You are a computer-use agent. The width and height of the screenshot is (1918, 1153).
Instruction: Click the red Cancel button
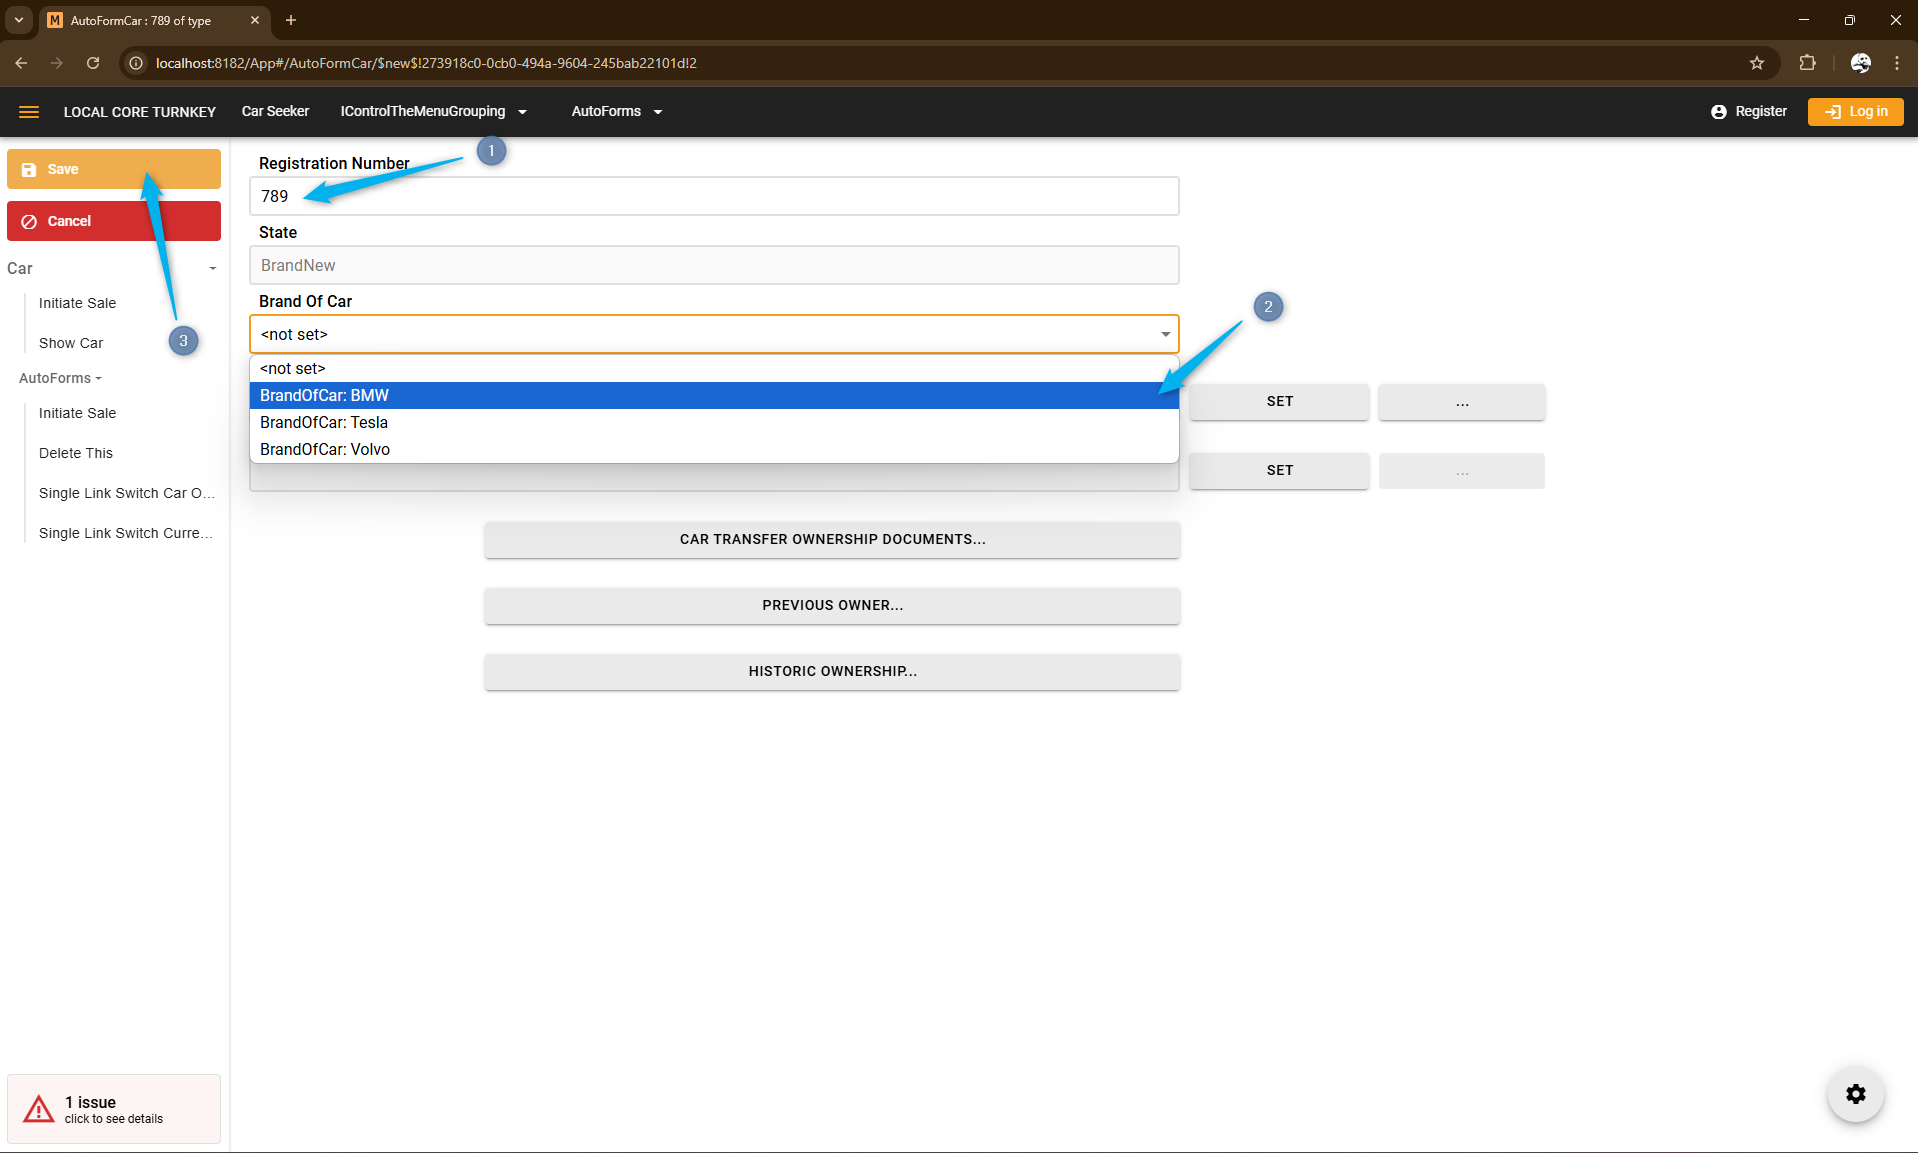114,221
